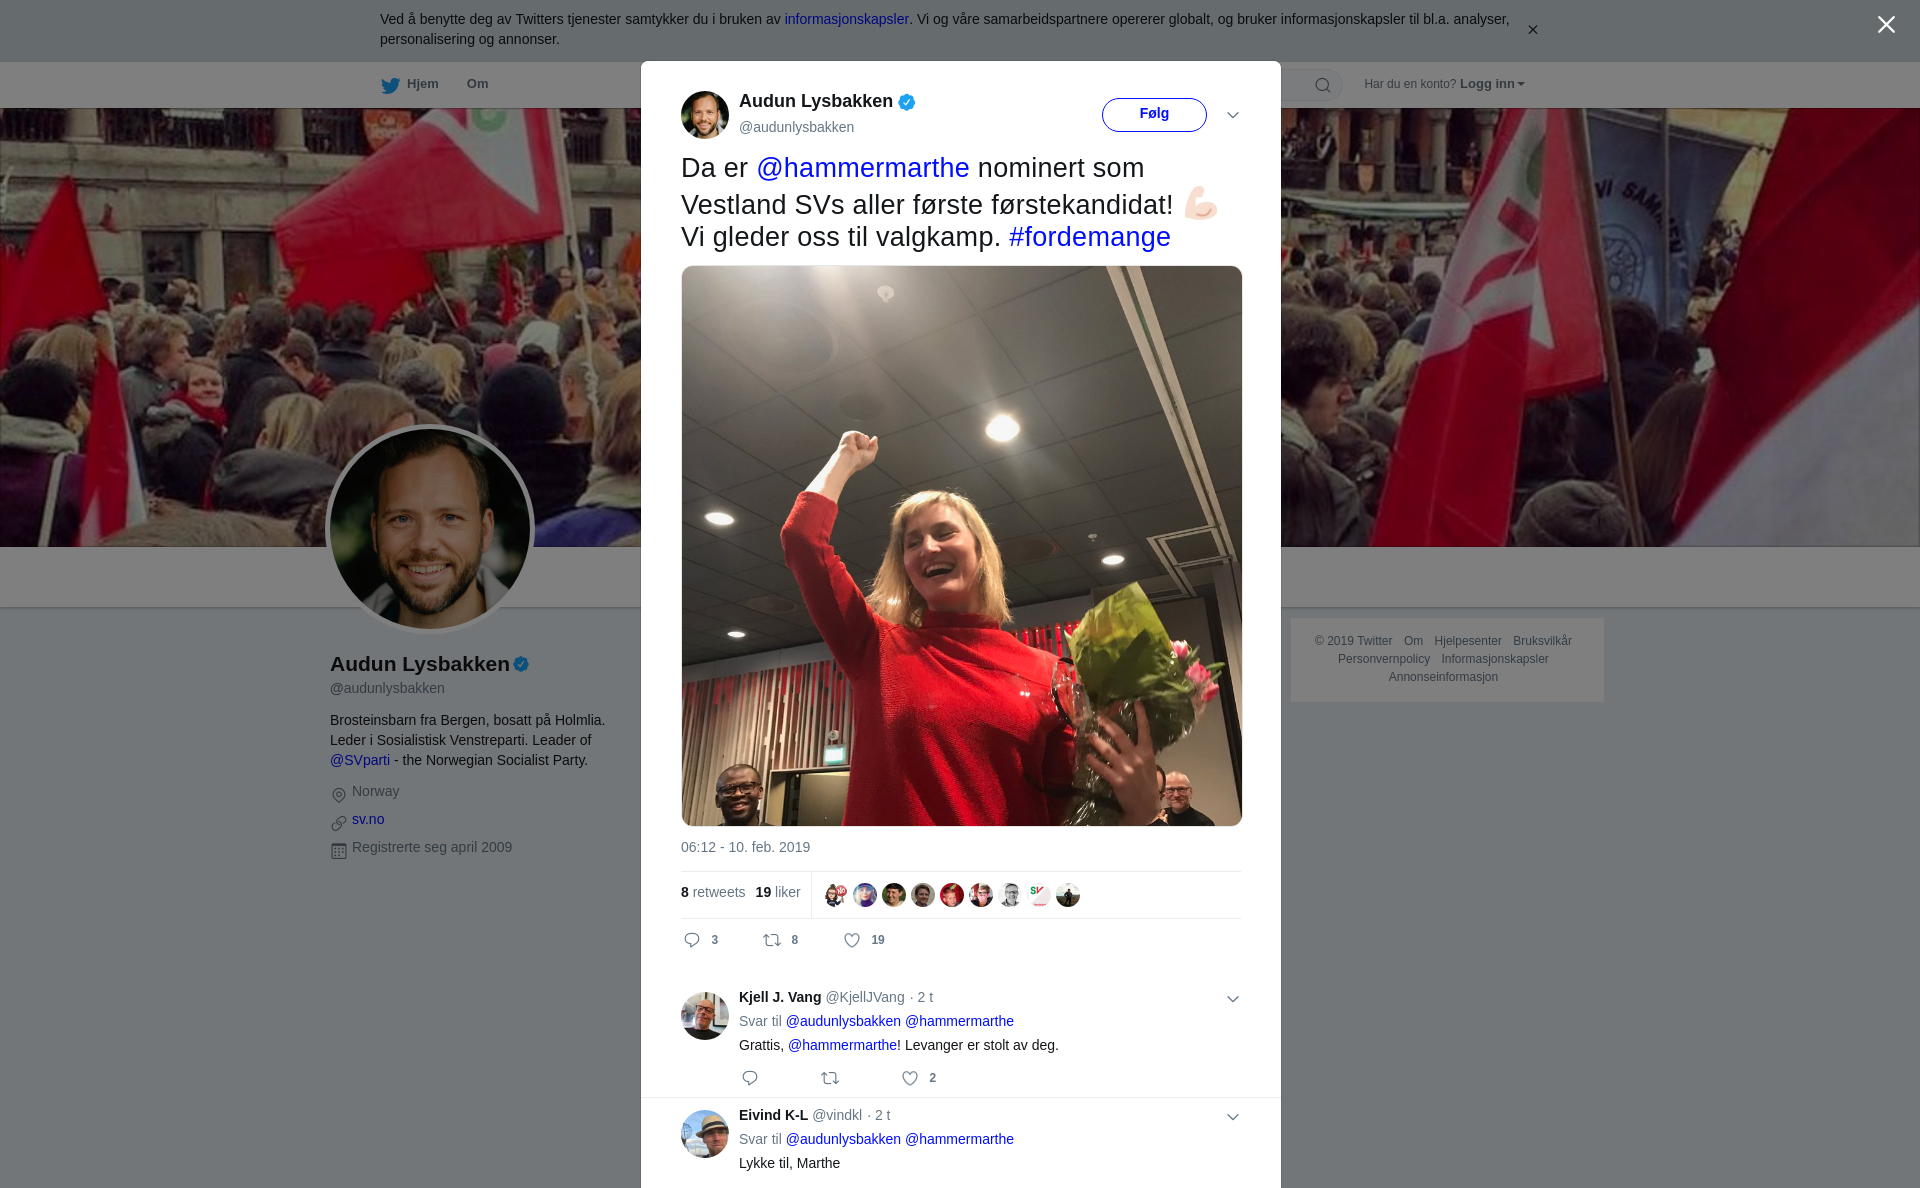The width and height of the screenshot is (1920, 1188).
Task: Expand options for Eivind K-L's reply
Action: [x=1233, y=1117]
